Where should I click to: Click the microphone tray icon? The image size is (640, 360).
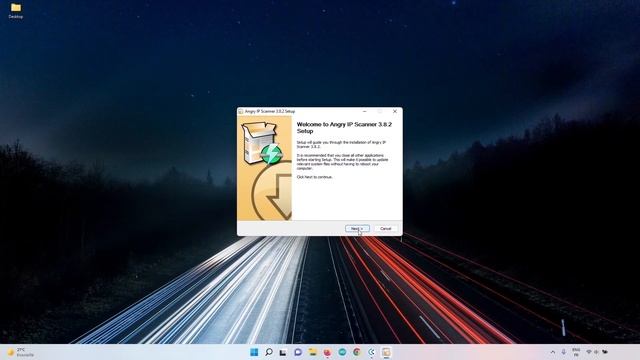point(564,352)
